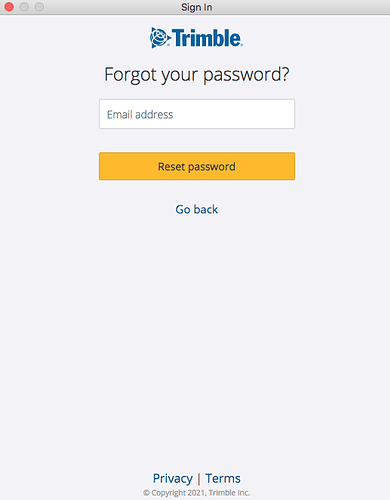
Task: Submit with the yellow Reset password button
Action: click(197, 166)
